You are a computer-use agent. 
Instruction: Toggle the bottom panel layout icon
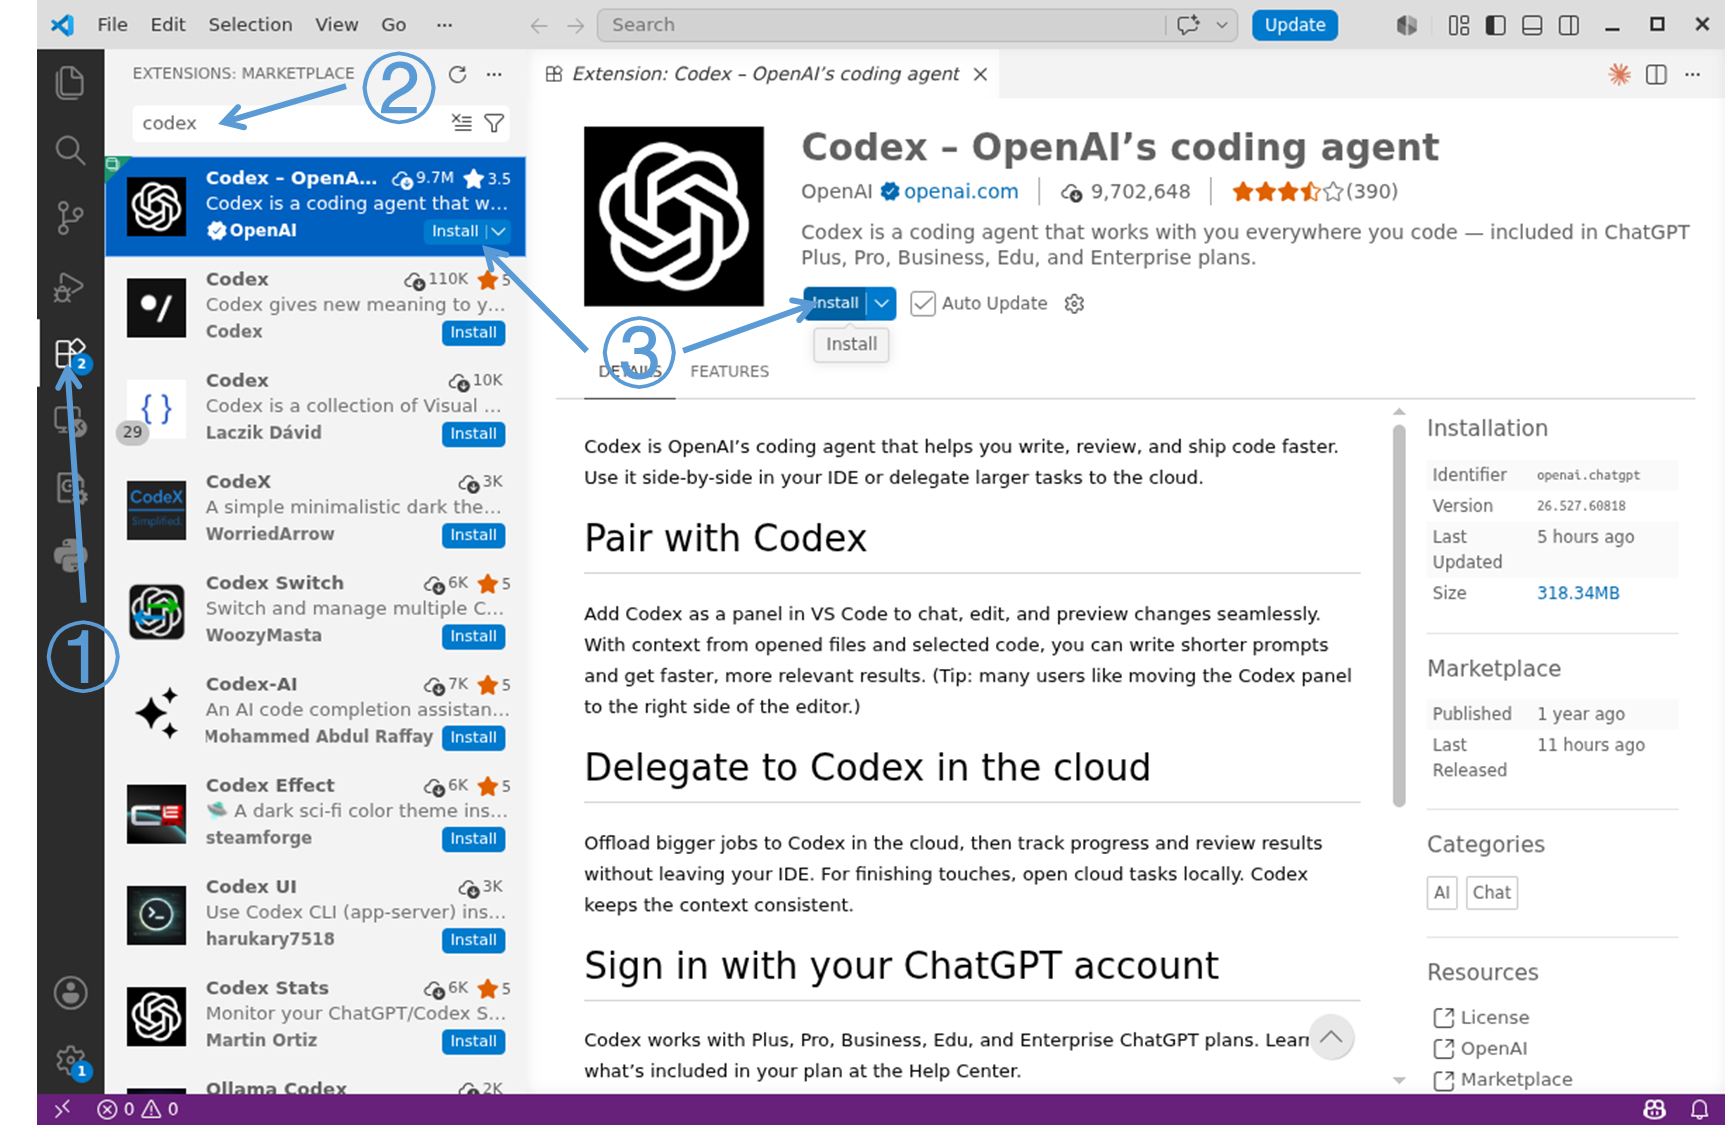[x=1532, y=25]
